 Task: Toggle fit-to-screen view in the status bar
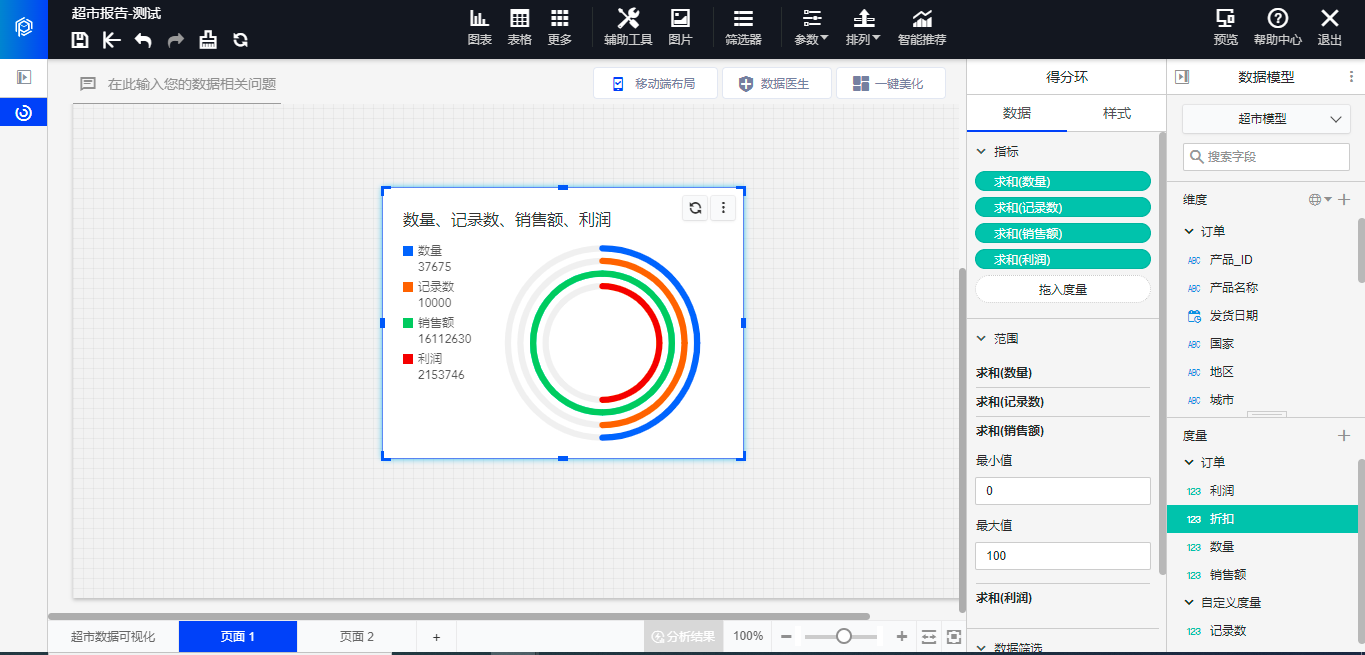coord(954,636)
